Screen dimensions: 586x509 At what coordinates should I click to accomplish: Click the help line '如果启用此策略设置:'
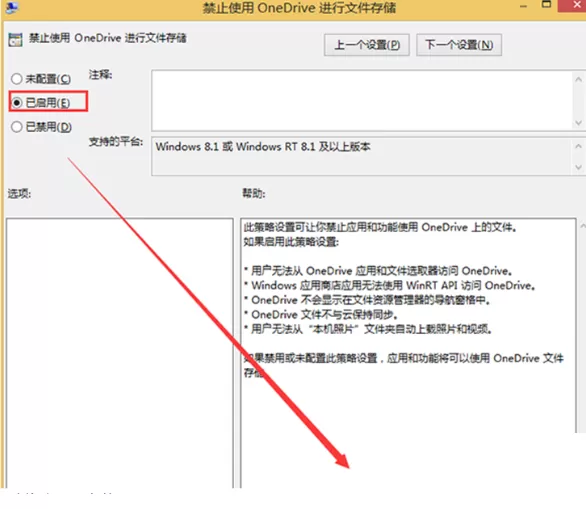tap(291, 242)
